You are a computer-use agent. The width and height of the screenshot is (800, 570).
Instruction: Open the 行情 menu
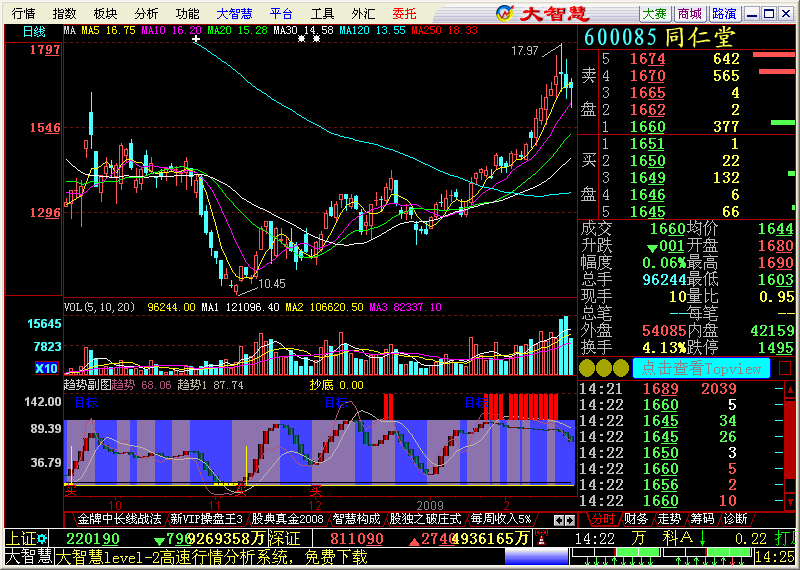pos(24,13)
